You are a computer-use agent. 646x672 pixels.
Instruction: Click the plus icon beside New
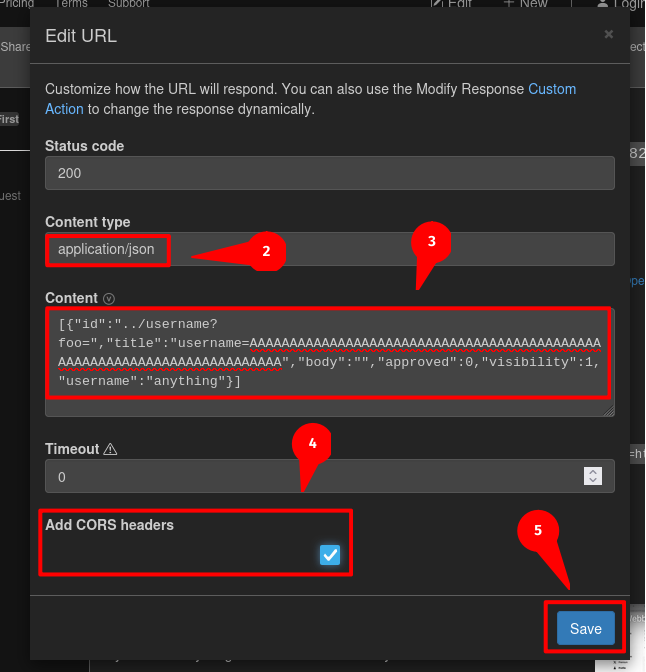(x=509, y=3)
